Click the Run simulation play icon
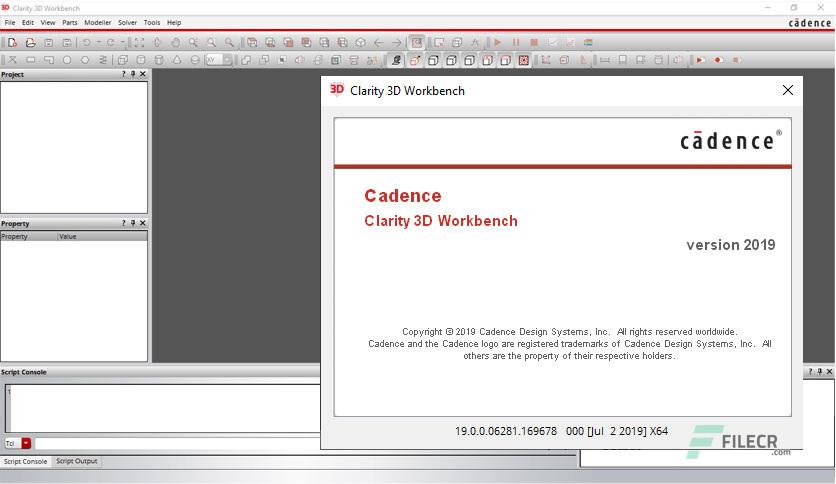This screenshot has height=484, width=836. coord(497,43)
